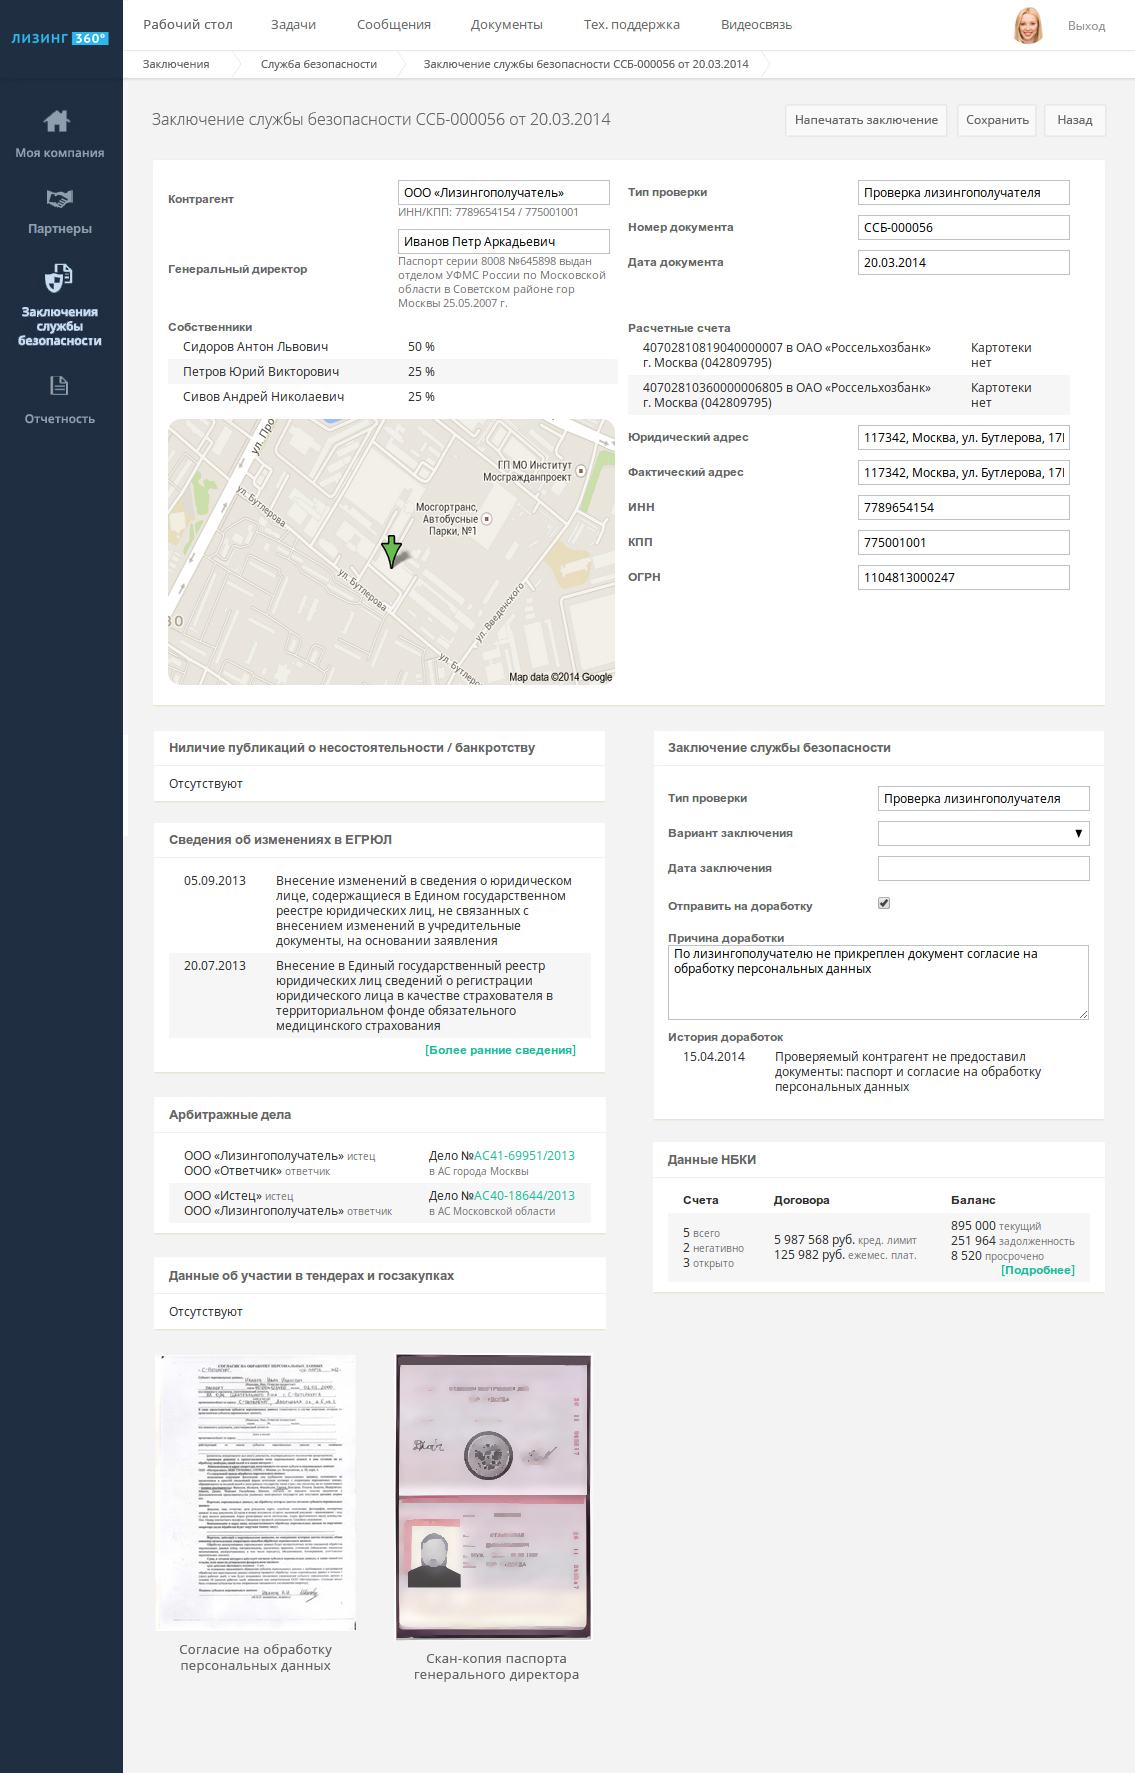Viewport: 1135px width, 1773px height.
Task: Click the Скан-копия паспорта генерального директора caption
Action: tap(496, 1666)
